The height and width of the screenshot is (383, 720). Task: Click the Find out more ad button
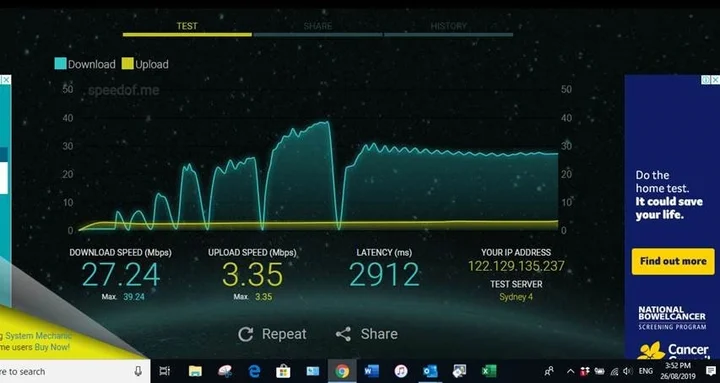point(673,261)
